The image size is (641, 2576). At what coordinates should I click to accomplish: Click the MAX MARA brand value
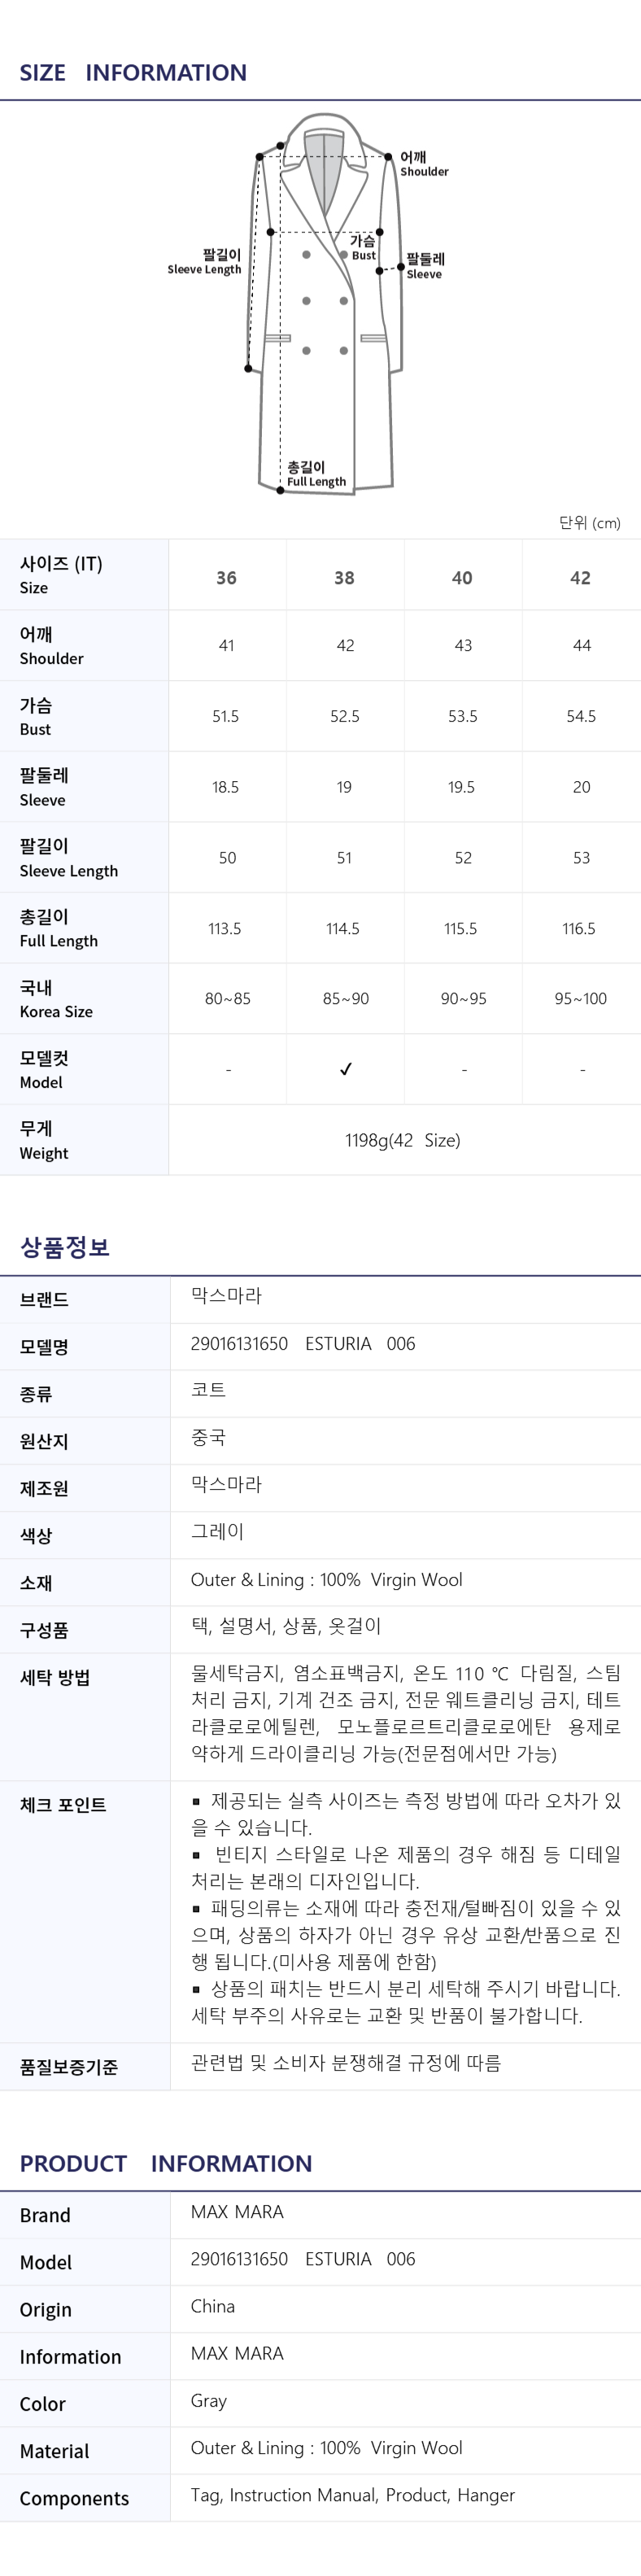point(237,2211)
